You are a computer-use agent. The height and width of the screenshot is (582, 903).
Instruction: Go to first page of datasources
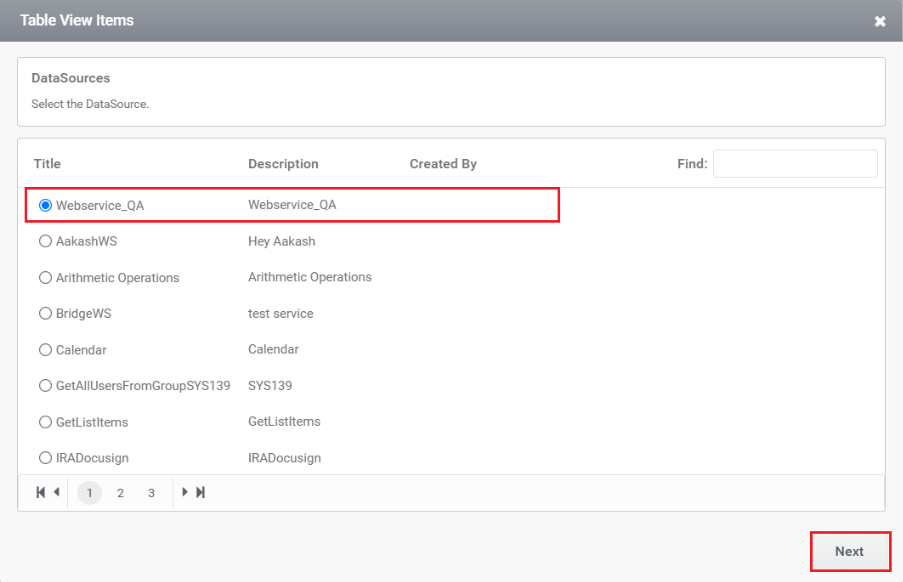pyautogui.click(x=40, y=492)
